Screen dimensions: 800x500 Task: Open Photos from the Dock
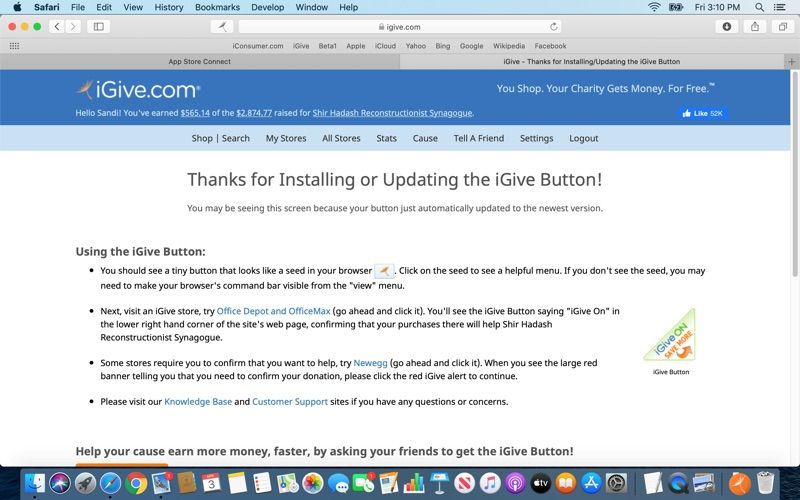[x=313, y=483]
